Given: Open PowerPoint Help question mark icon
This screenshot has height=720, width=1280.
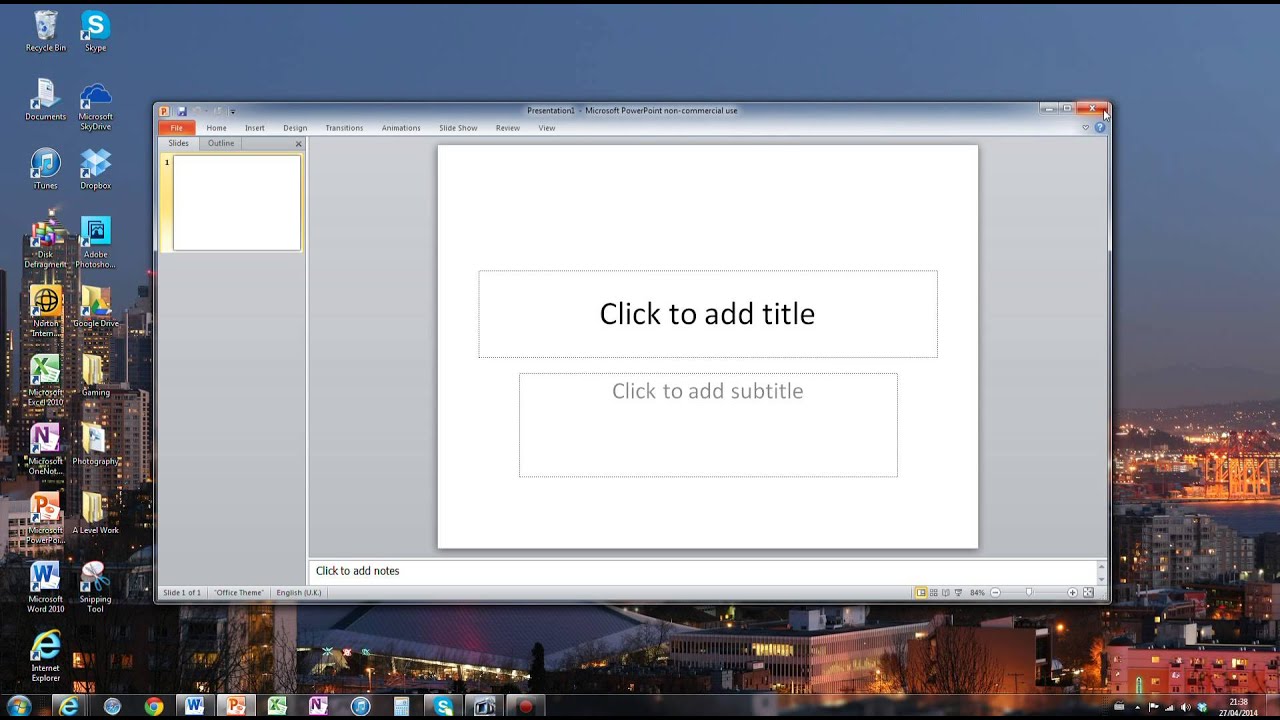Looking at the screenshot, I should 1100,128.
